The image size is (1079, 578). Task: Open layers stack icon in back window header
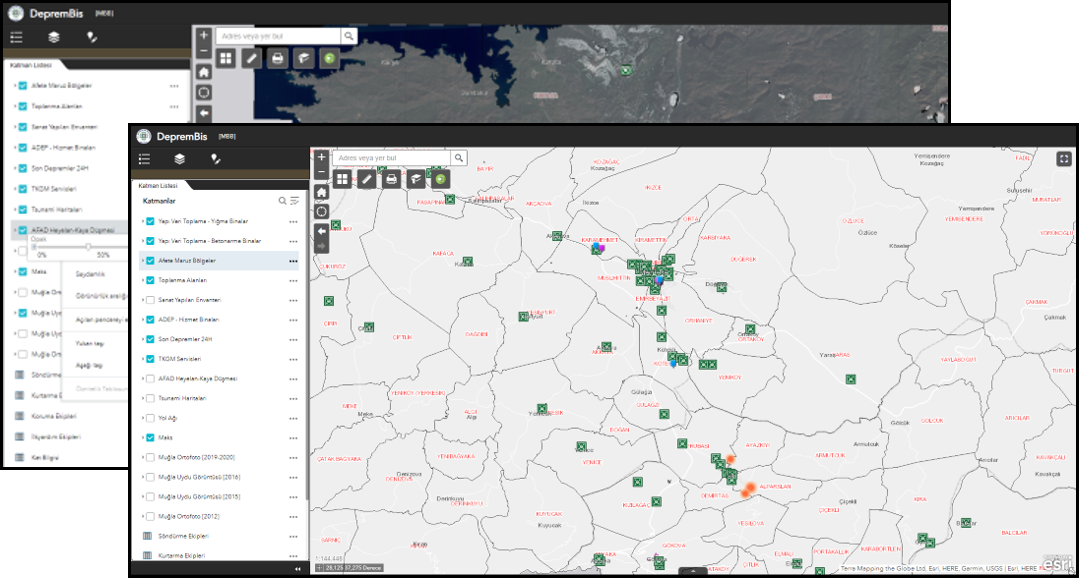click(x=52, y=36)
